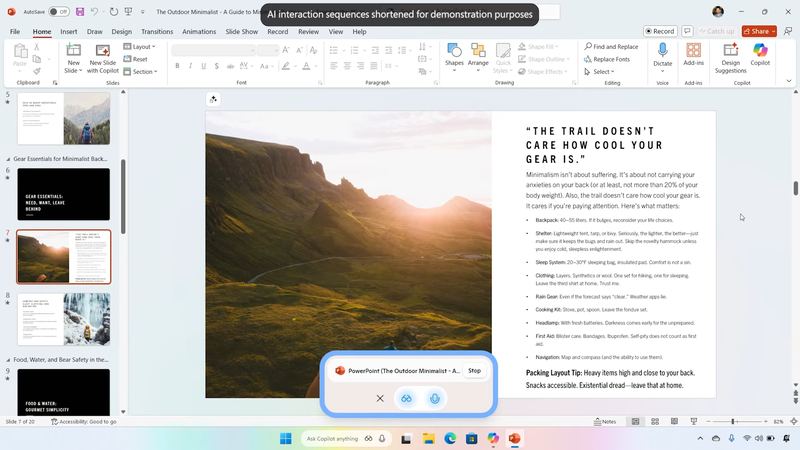The image size is (800, 450).
Task: Collapse the ribbon with chevron
Action: tap(789, 81)
